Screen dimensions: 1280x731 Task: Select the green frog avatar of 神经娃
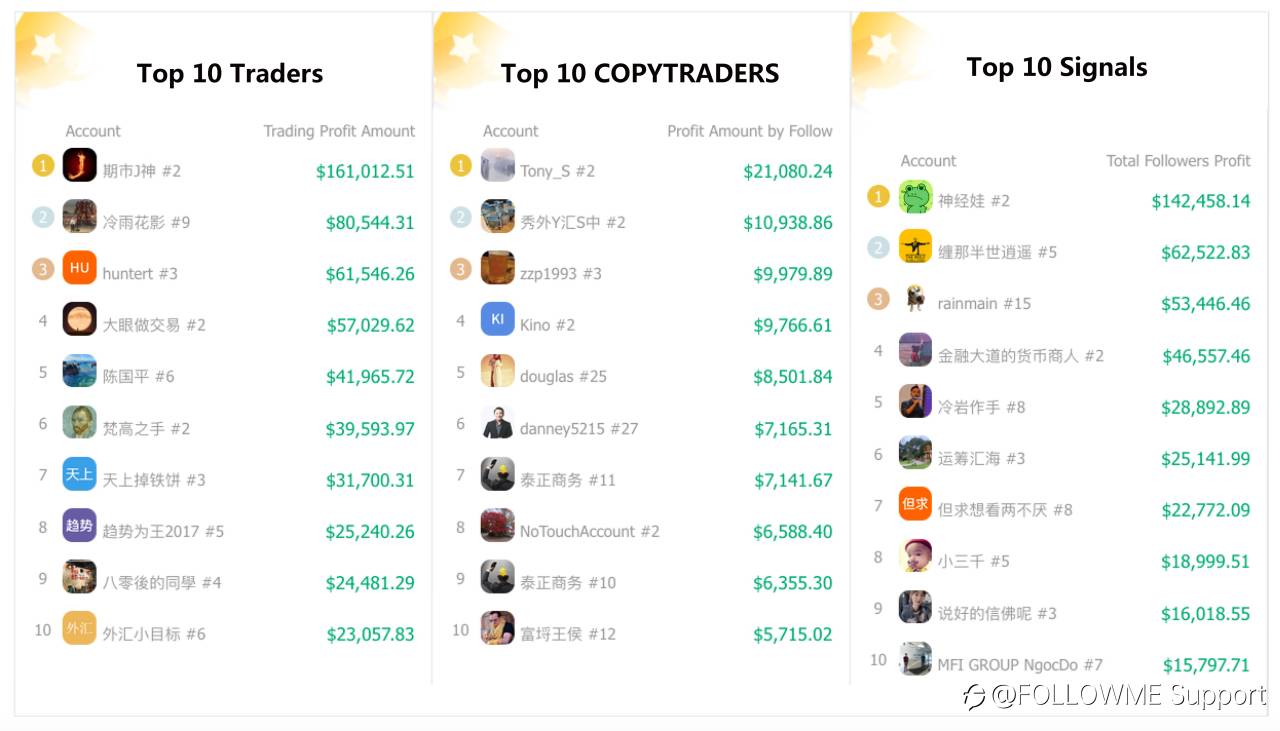coord(916,197)
